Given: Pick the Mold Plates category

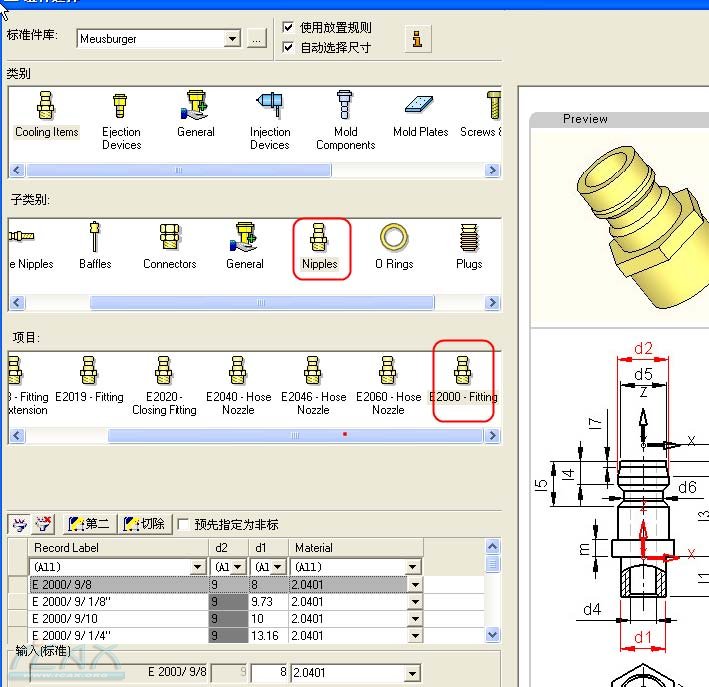Looking at the screenshot, I should (420, 115).
